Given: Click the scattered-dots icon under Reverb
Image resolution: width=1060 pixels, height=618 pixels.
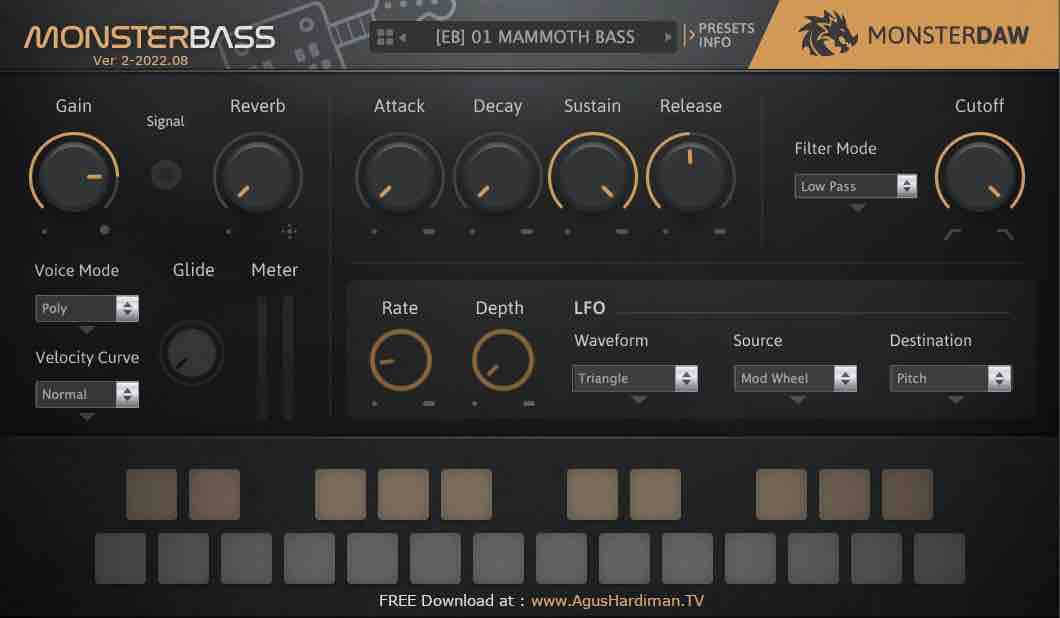Looking at the screenshot, I should click(x=289, y=231).
